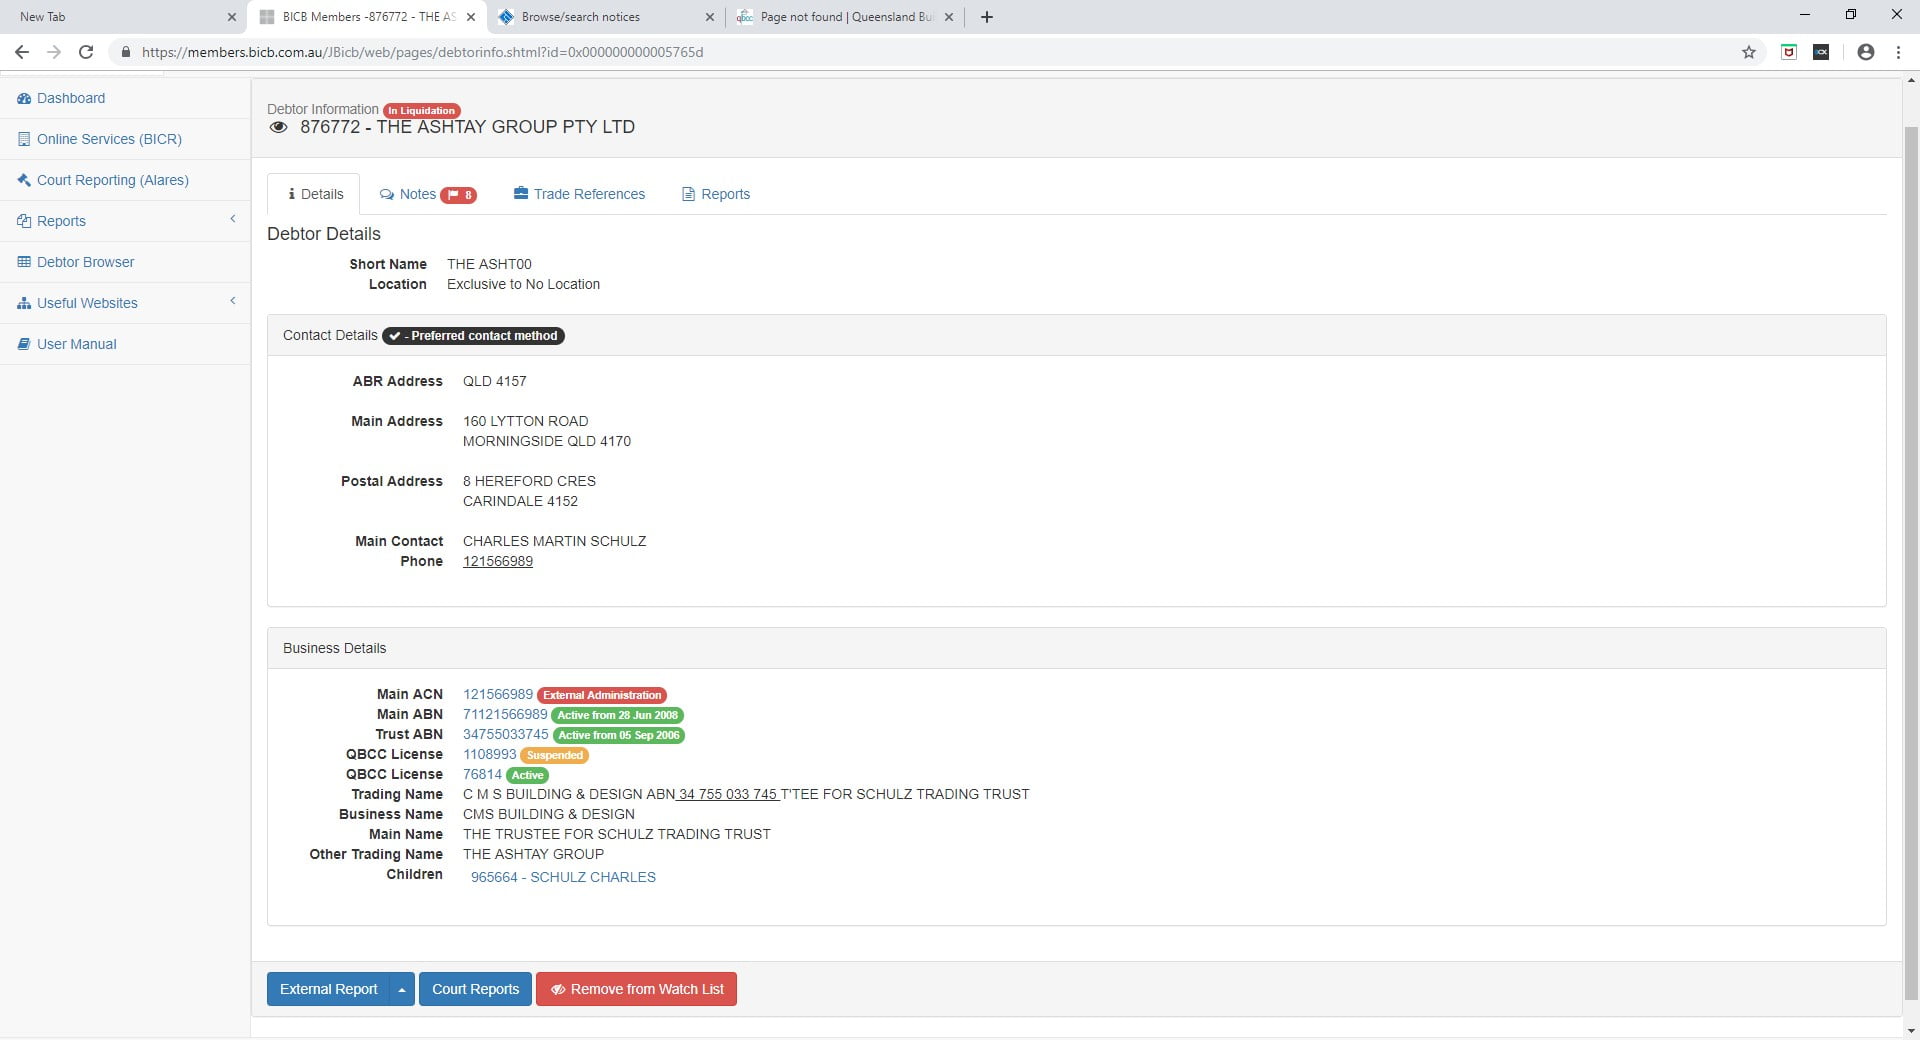This screenshot has height=1040, width=1920.
Task: Click the Court Reports button
Action: click(x=475, y=989)
